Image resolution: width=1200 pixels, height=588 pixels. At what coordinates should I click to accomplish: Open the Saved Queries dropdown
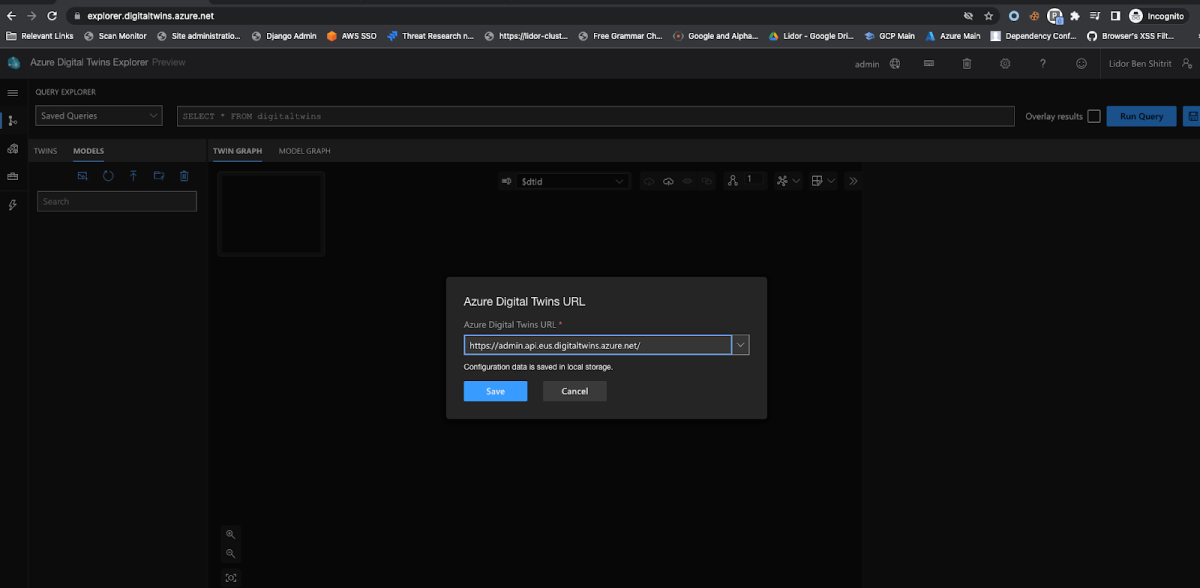click(98, 116)
